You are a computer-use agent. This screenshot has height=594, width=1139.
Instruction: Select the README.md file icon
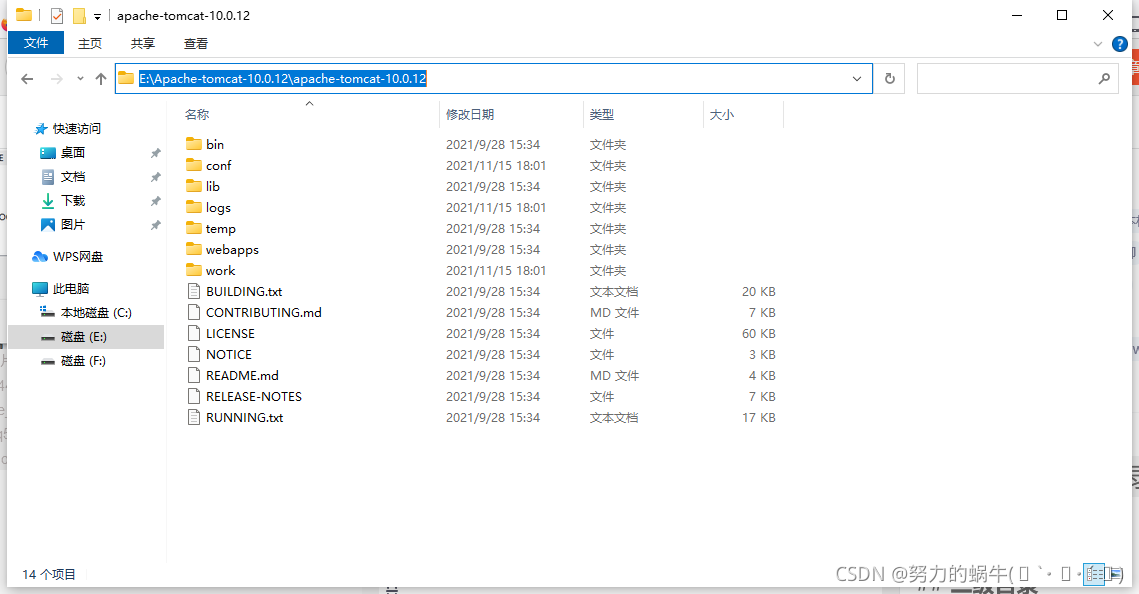(x=193, y=375)
